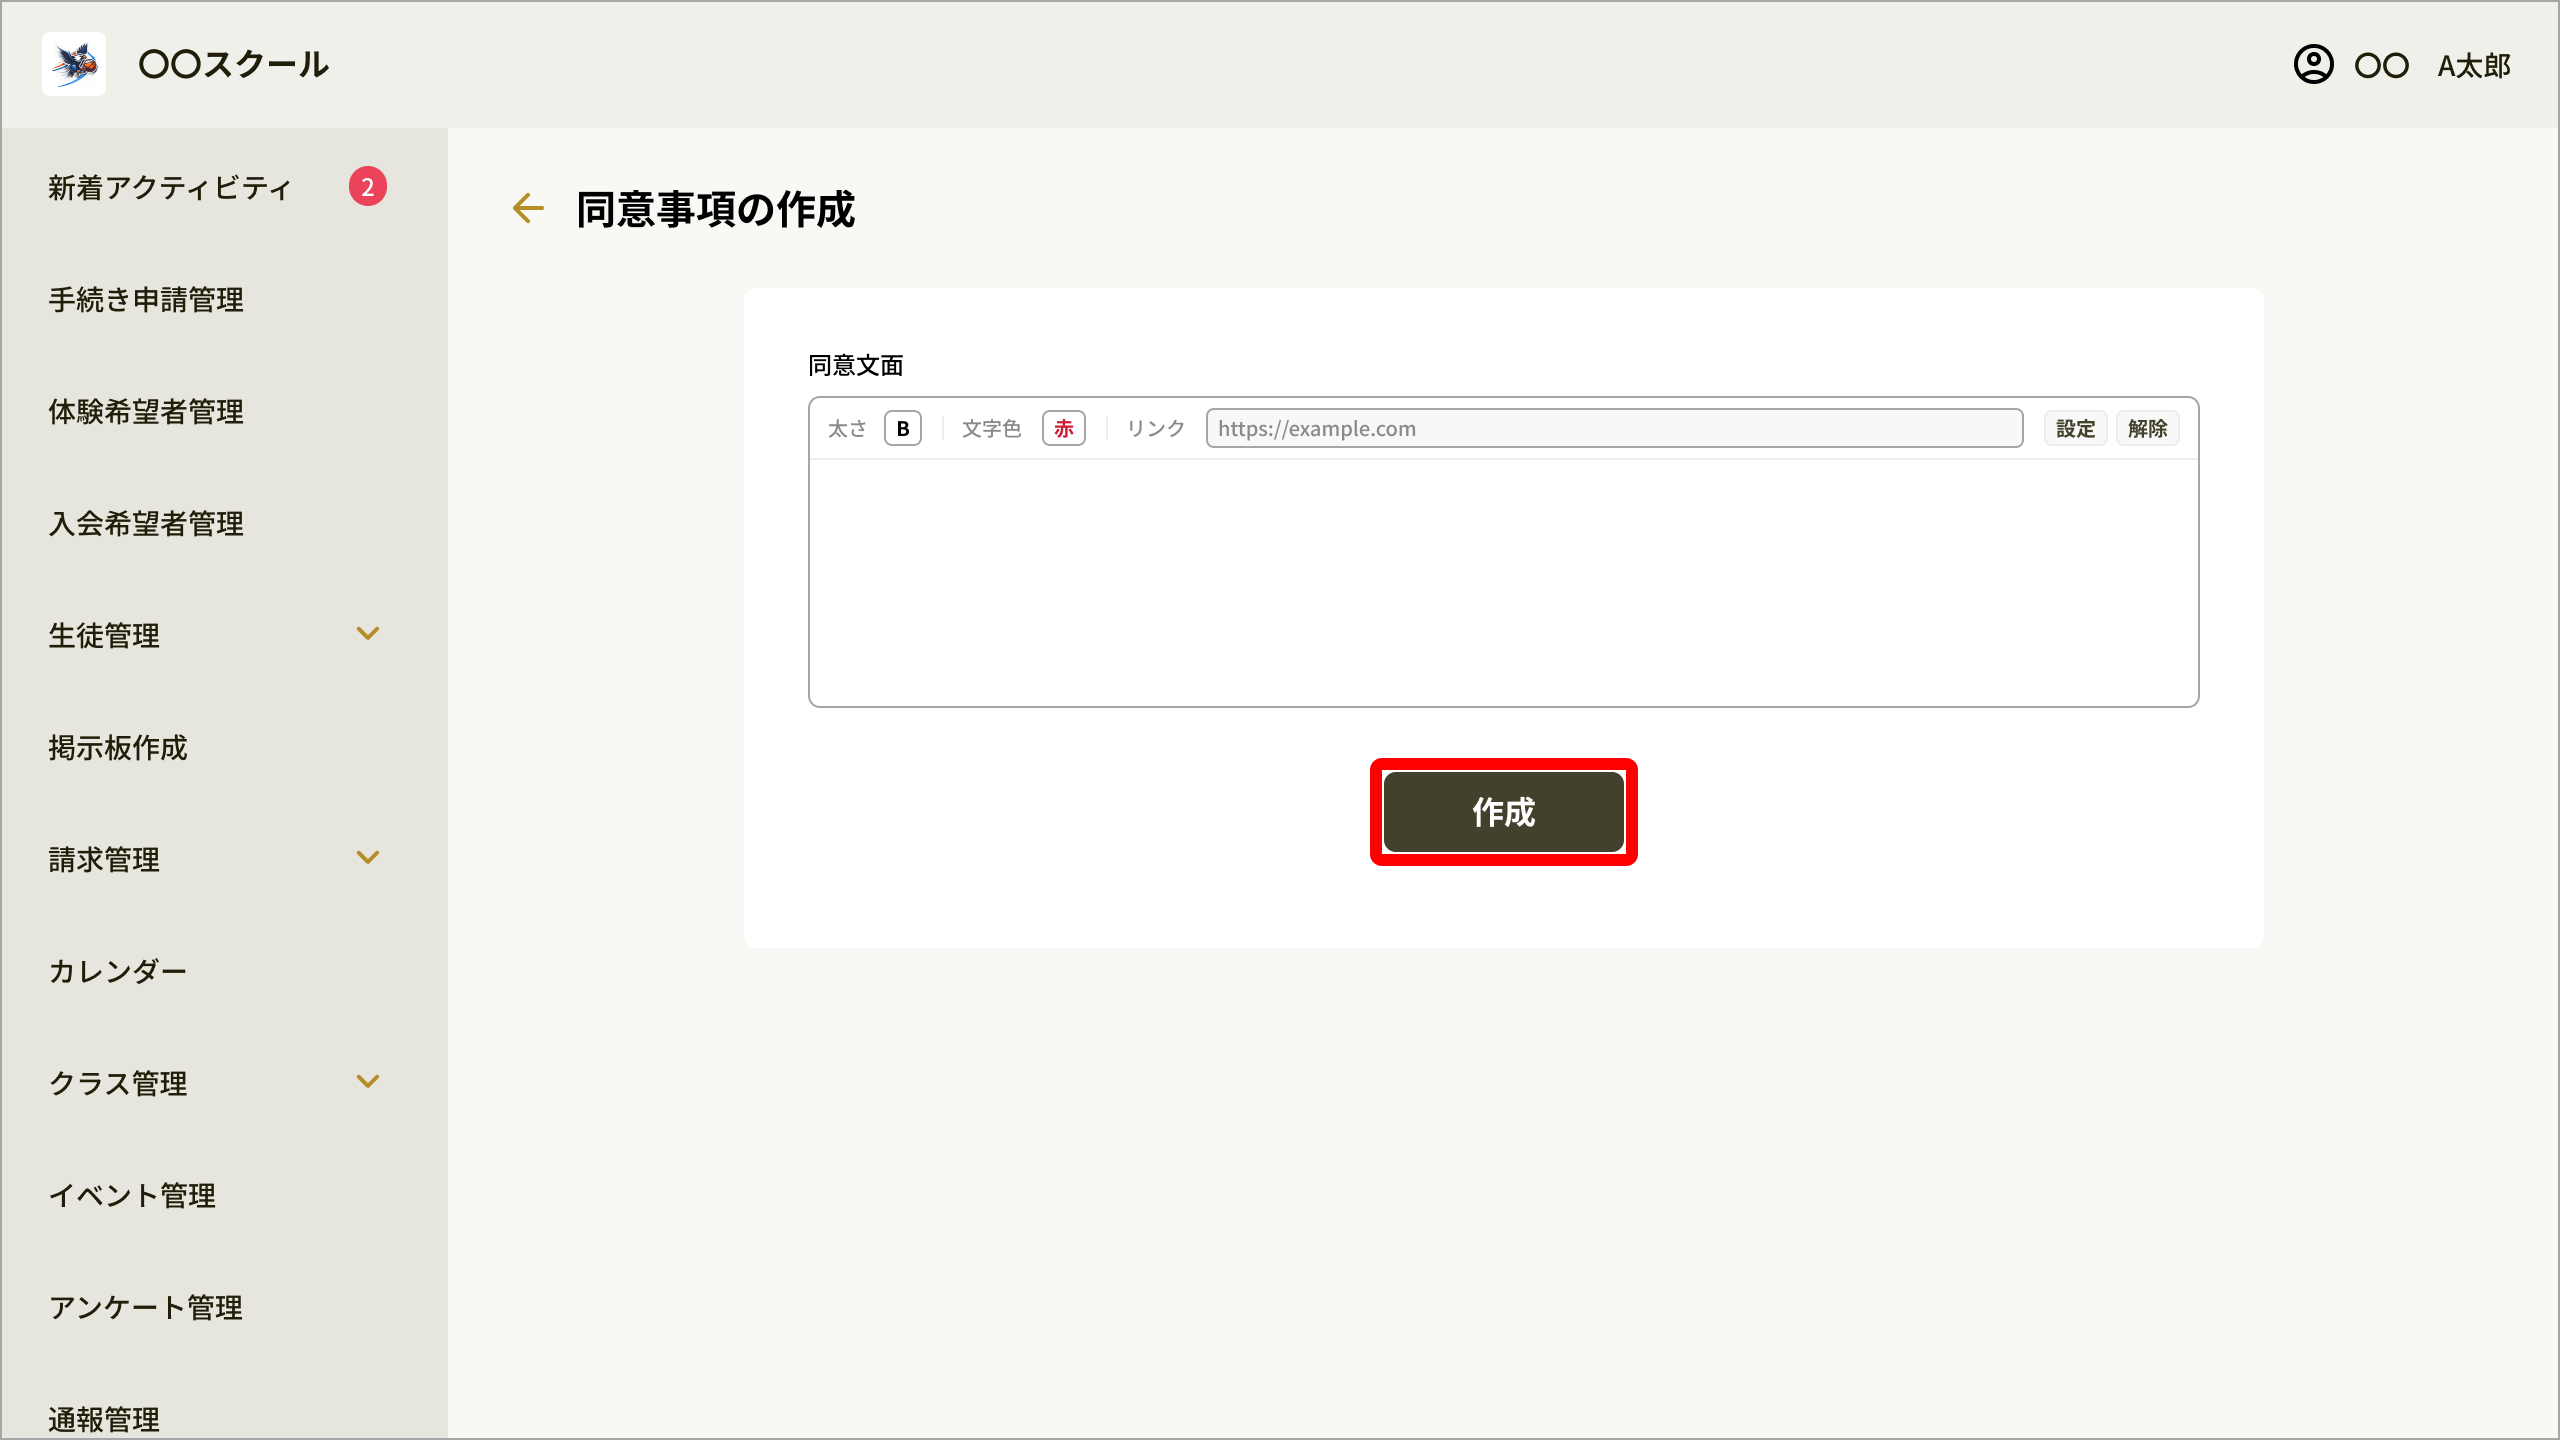The width and height of the screenshot is (2560, 1440).
Task: Click the 文字色 toolbar label
Action: pos(991,429)
